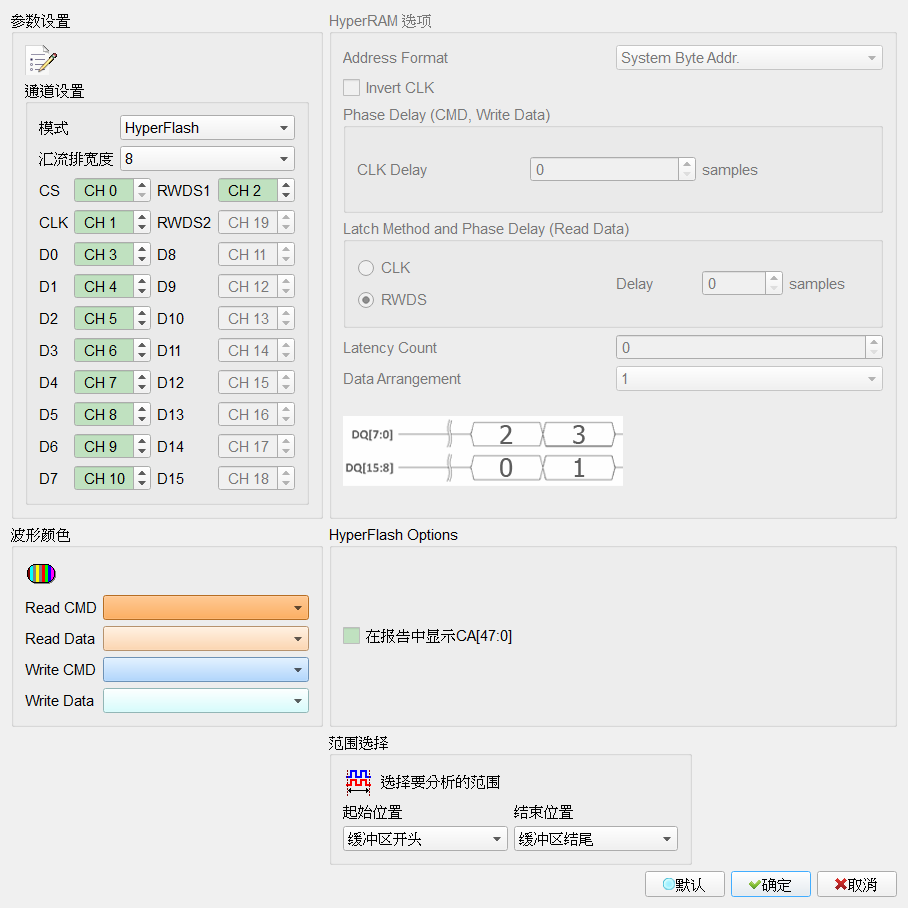
Task: Click the 确定 button
Action: 770,884
